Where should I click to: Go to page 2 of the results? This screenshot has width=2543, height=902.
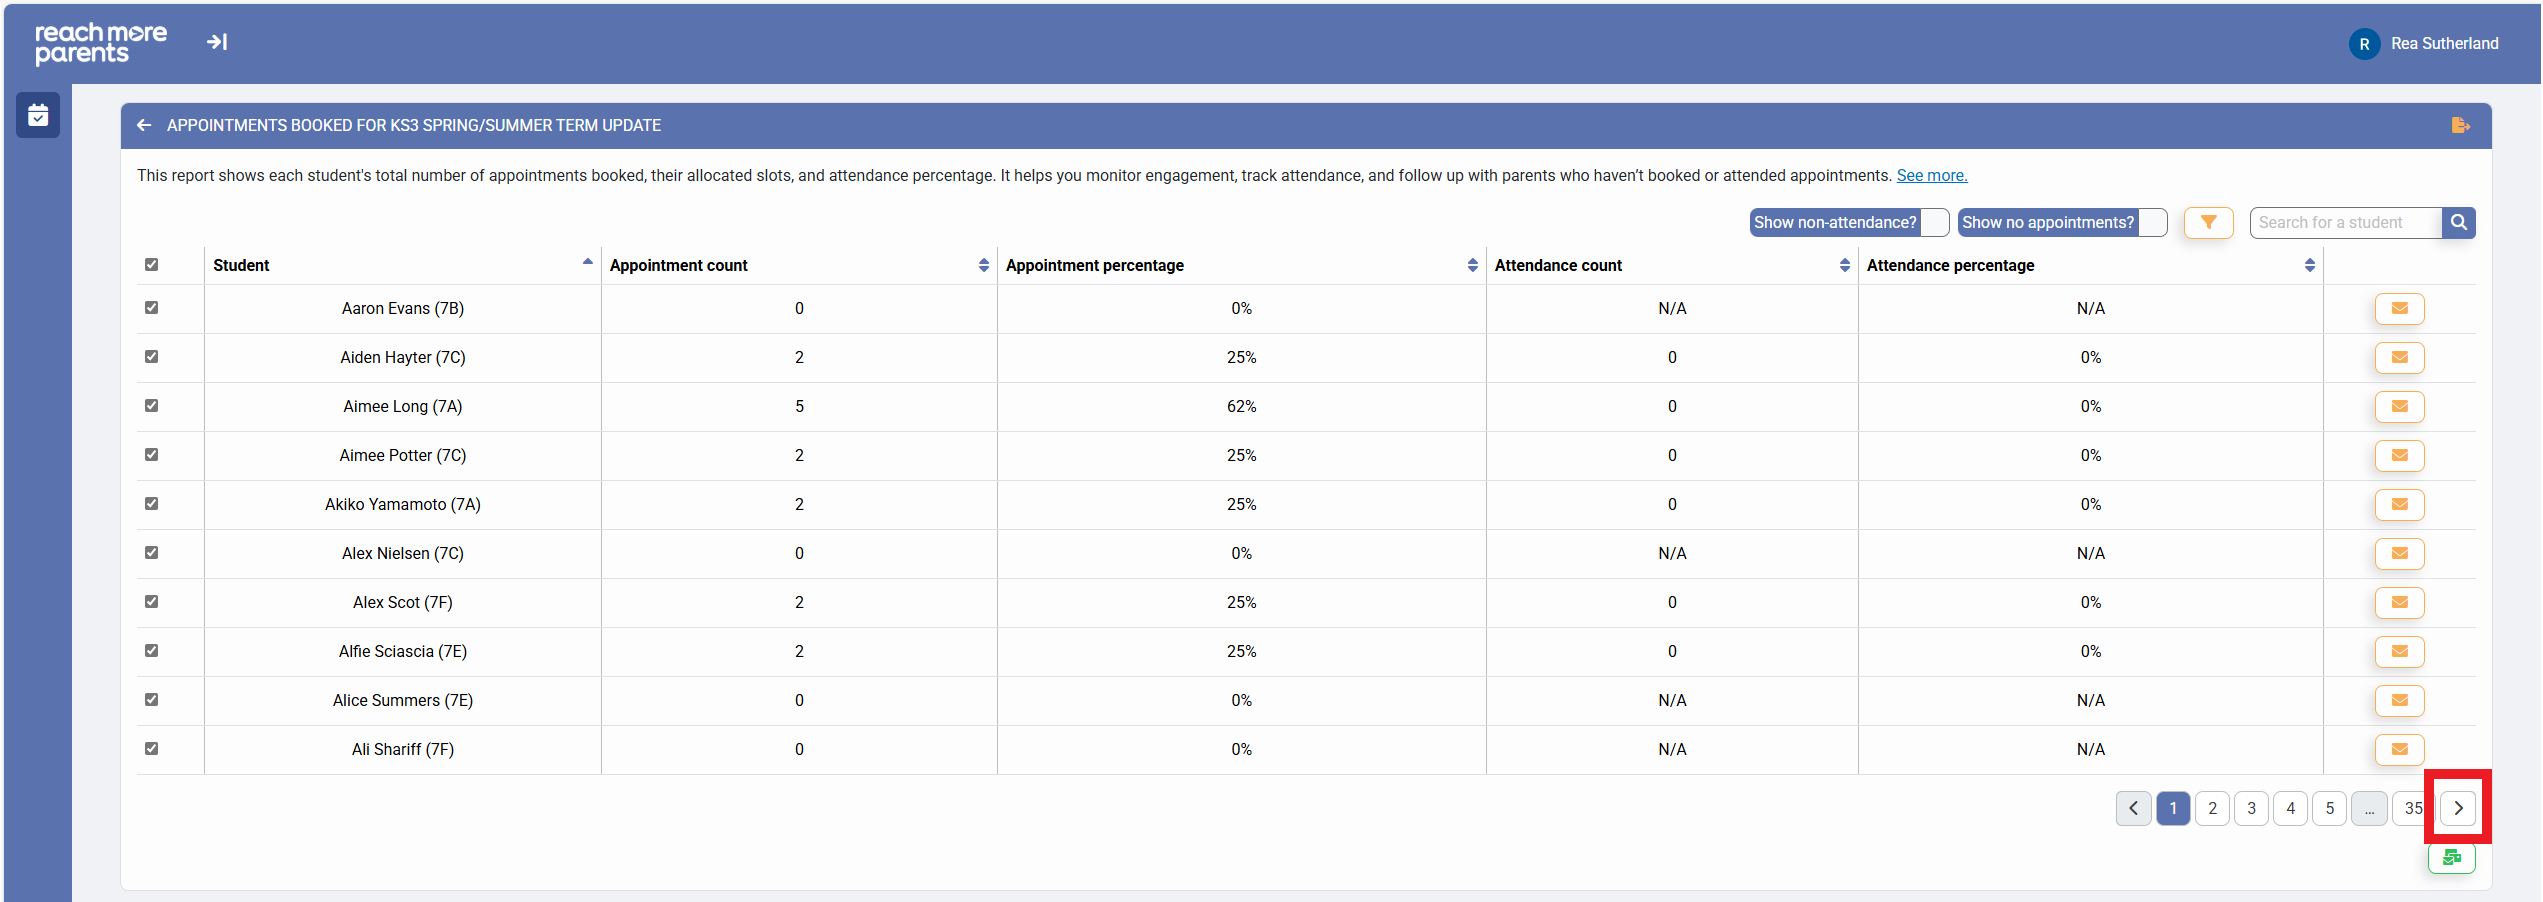point(2212,808)
